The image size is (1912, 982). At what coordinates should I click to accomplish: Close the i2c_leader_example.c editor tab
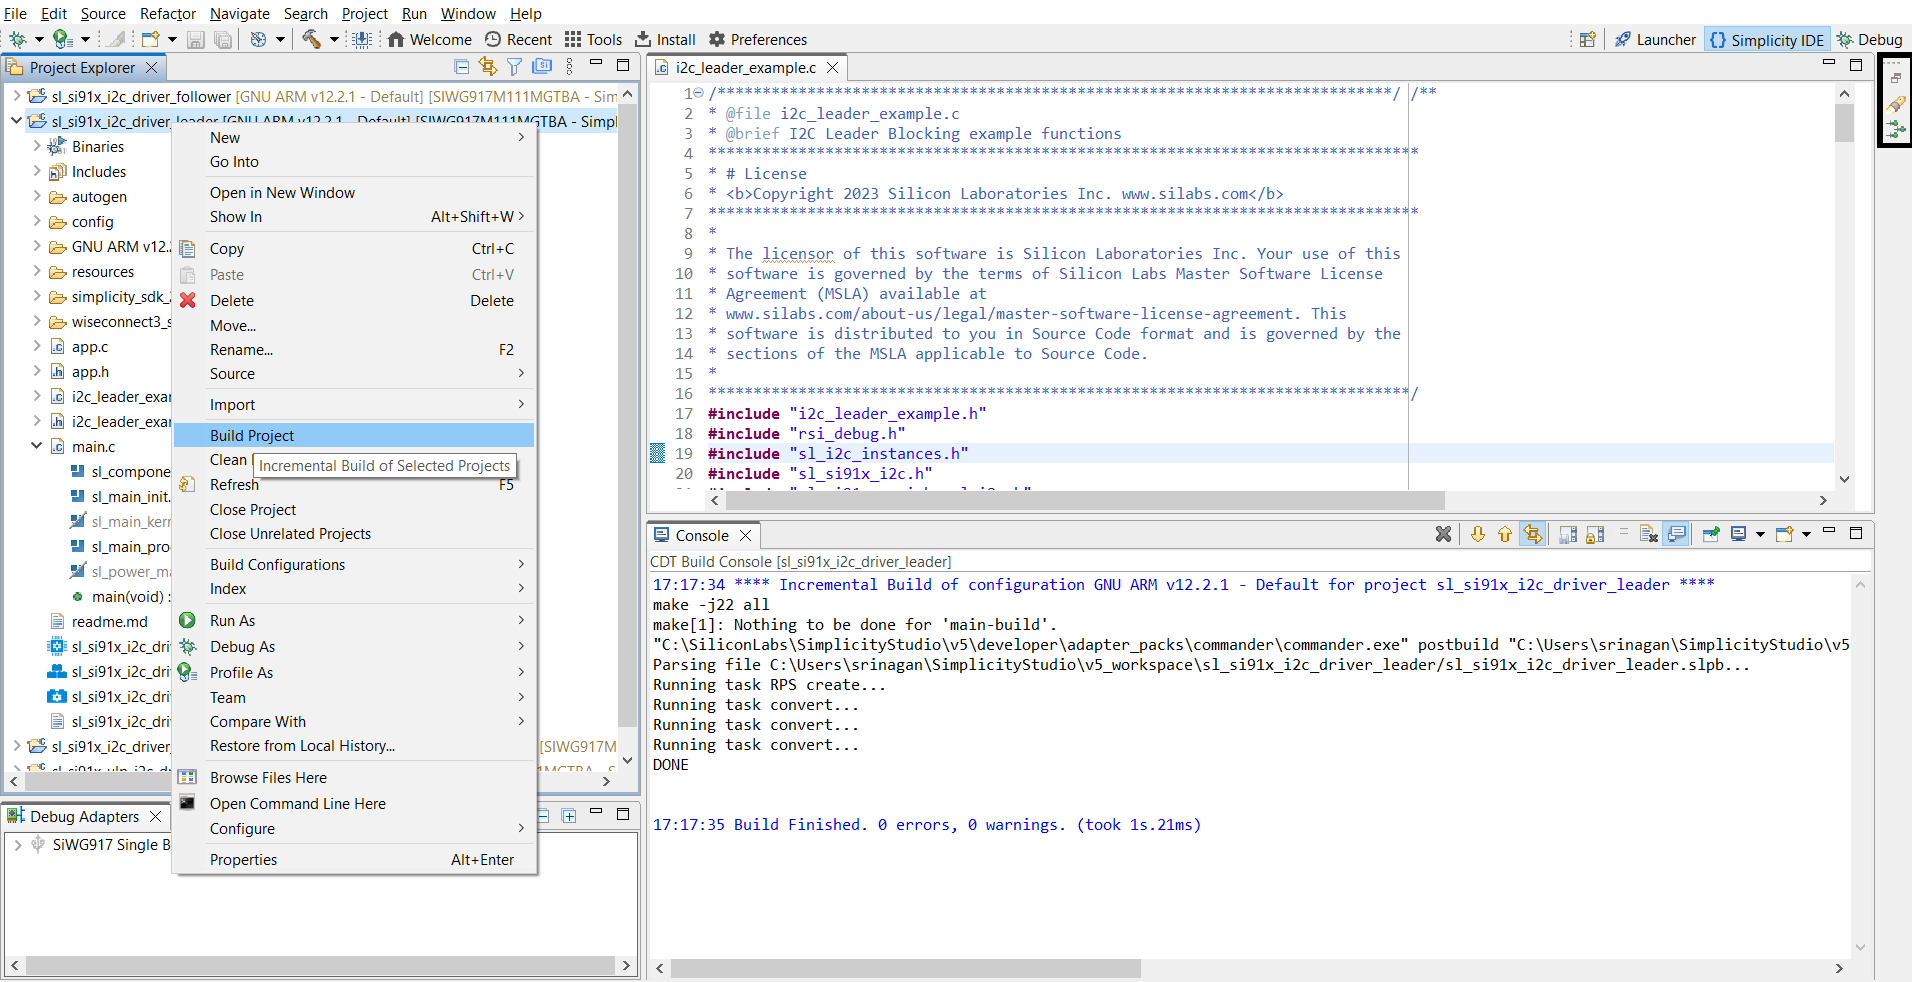point(832,67)
